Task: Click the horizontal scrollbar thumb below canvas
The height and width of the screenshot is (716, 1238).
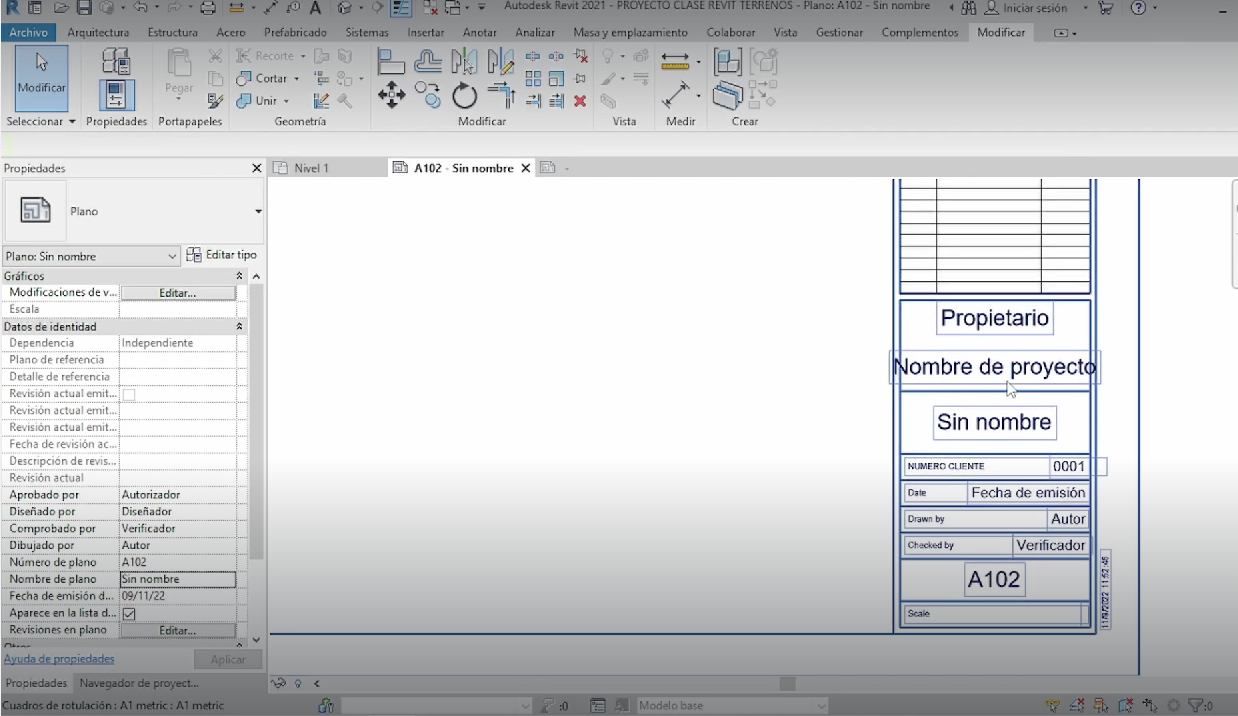Action: pos(788,684)
